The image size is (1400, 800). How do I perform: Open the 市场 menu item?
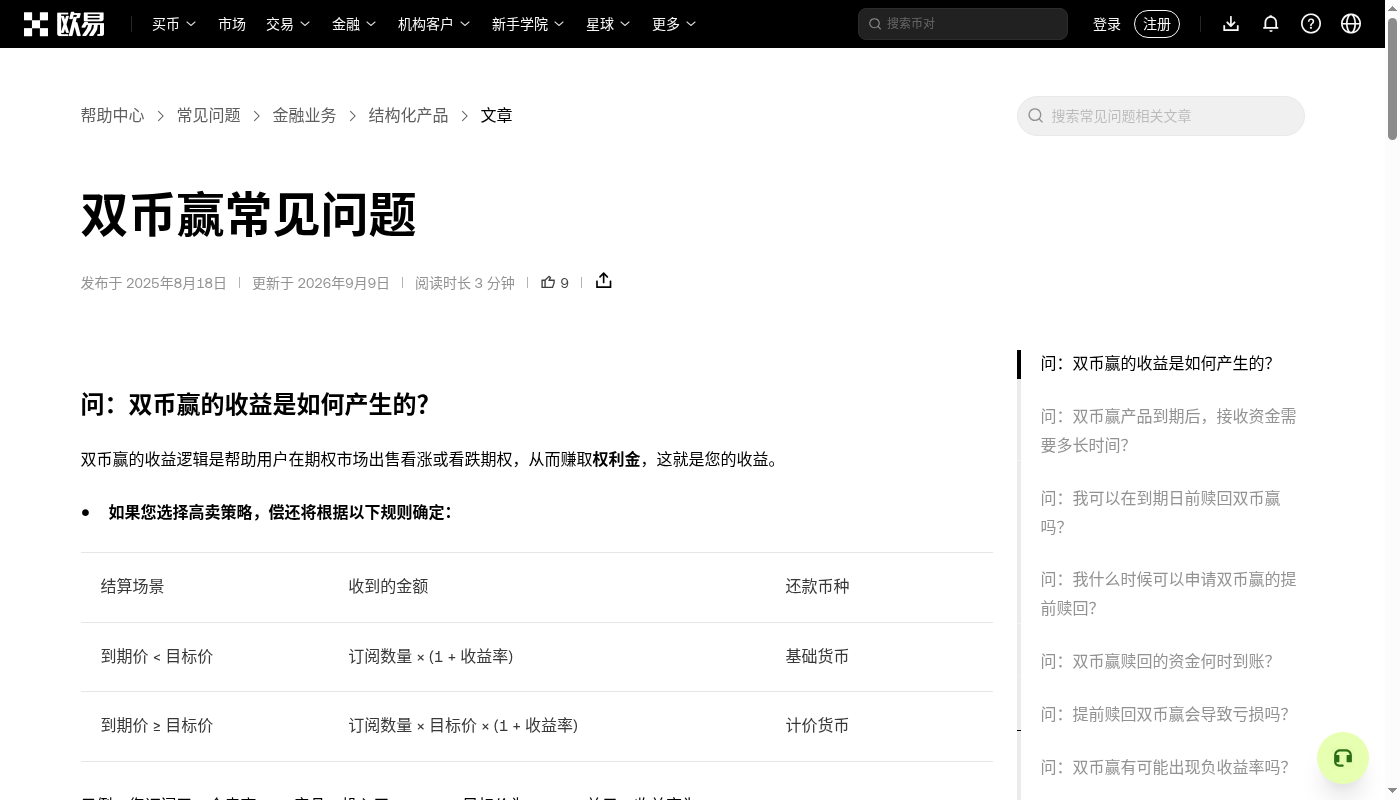tap(232, 24)
